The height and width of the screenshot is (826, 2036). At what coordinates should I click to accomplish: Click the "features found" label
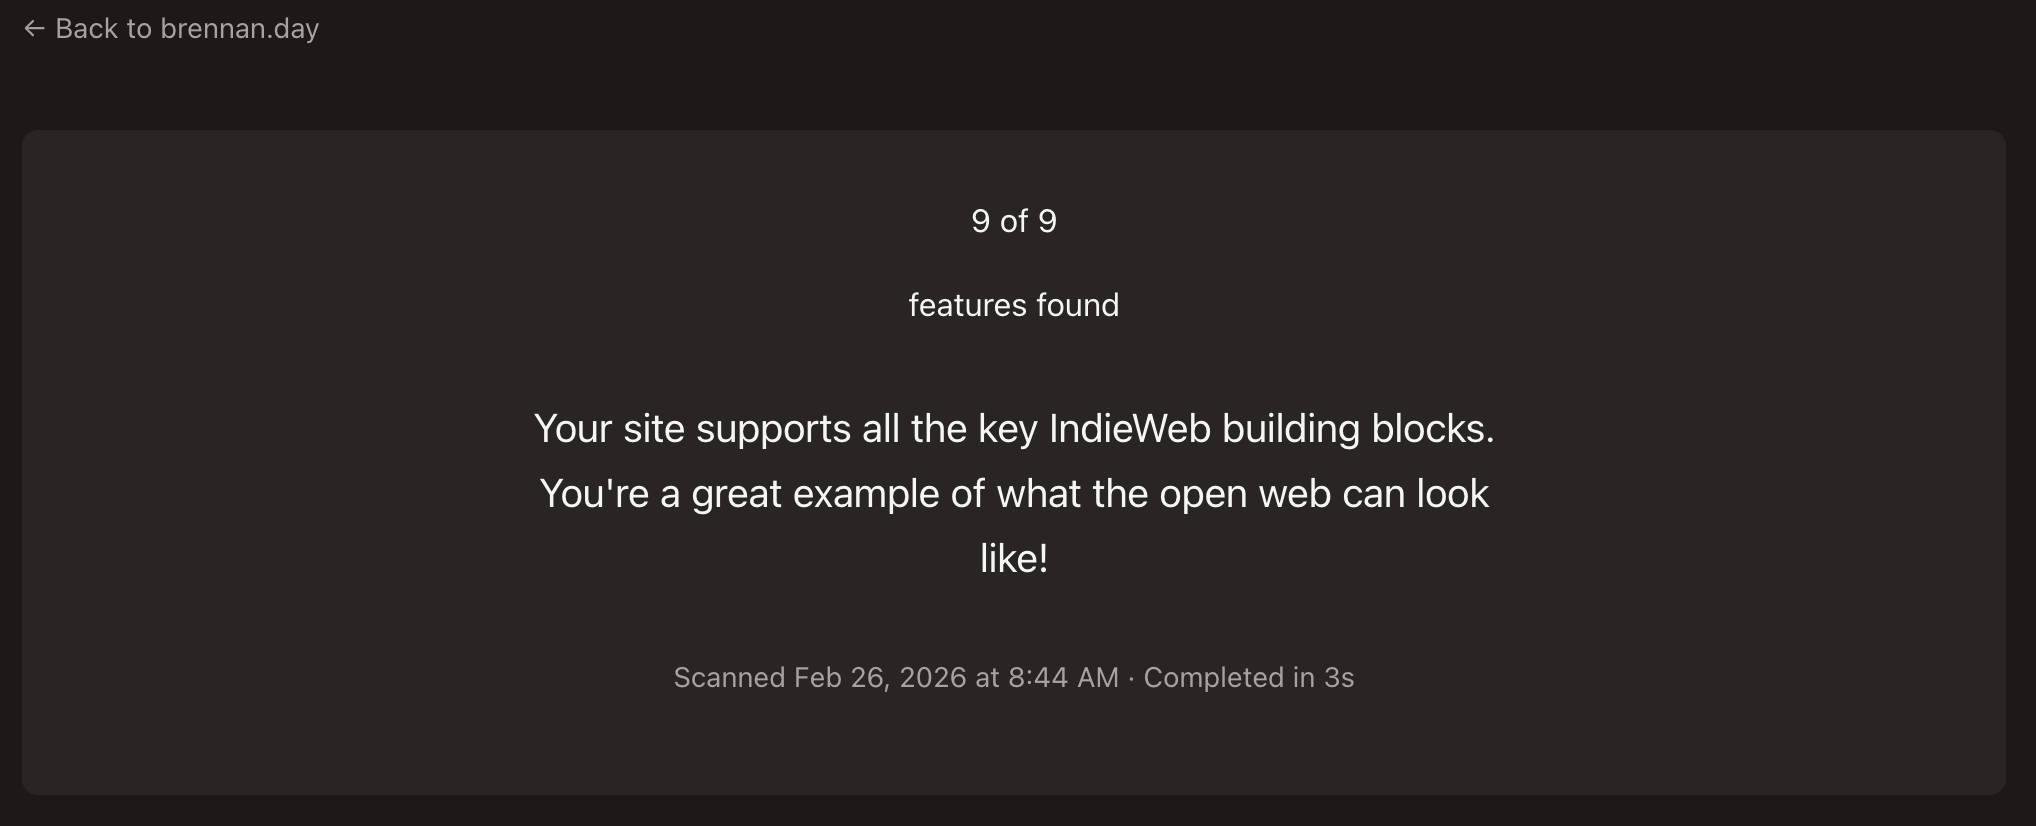click(1013, 305)
